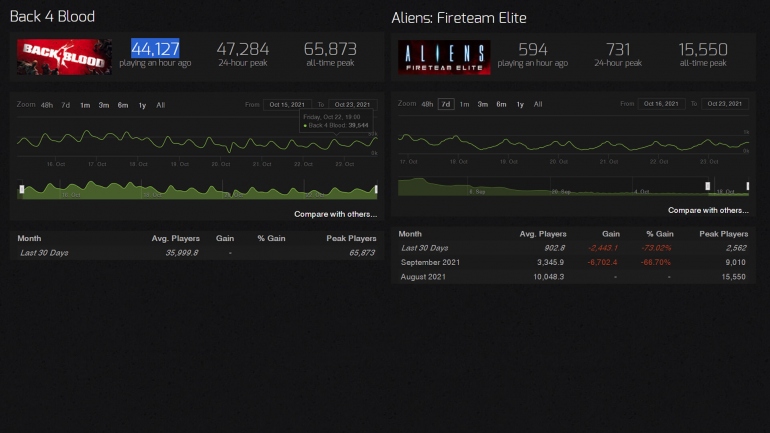This screenshot has height=433, width=770.
Task: Click % Gain header in Aliens table
Action: [660, 234]
